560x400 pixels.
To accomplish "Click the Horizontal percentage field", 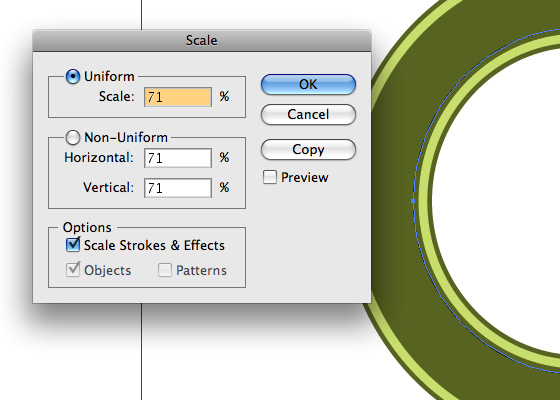I will pyautogui.click(x=178, y=158).
